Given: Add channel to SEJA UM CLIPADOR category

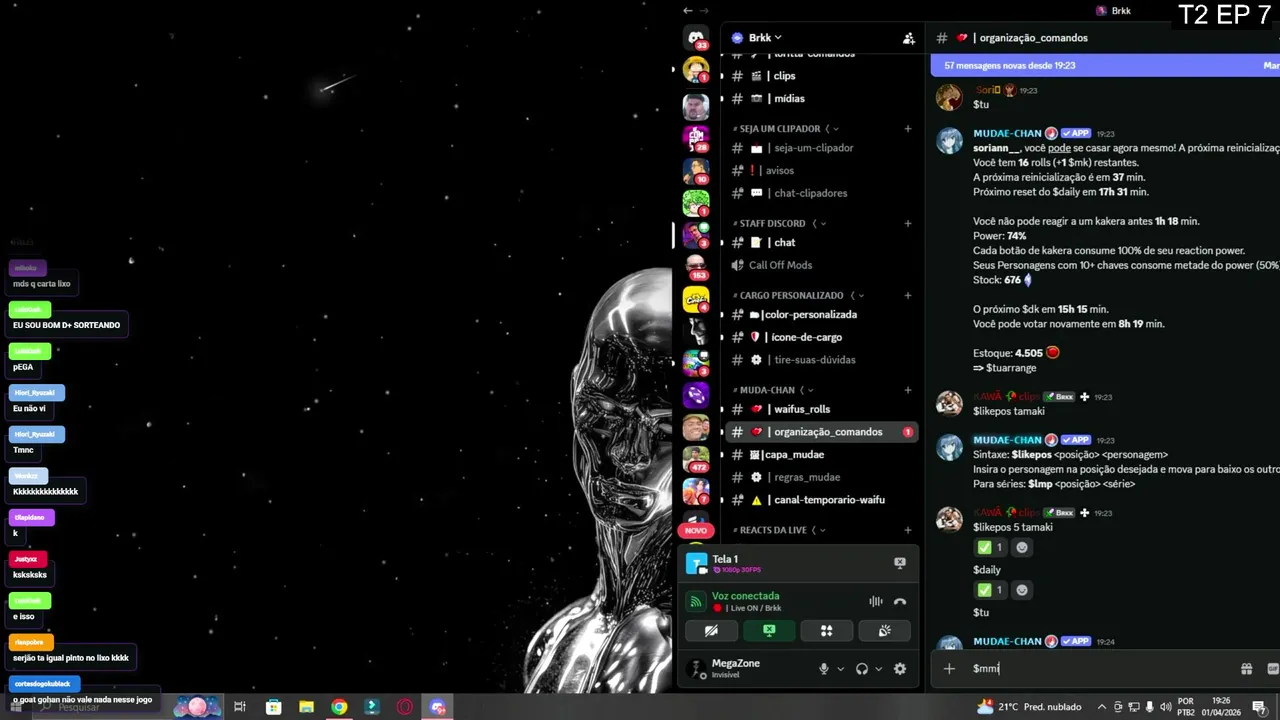Looking at the screenshot, I should (x=908, y=128).
